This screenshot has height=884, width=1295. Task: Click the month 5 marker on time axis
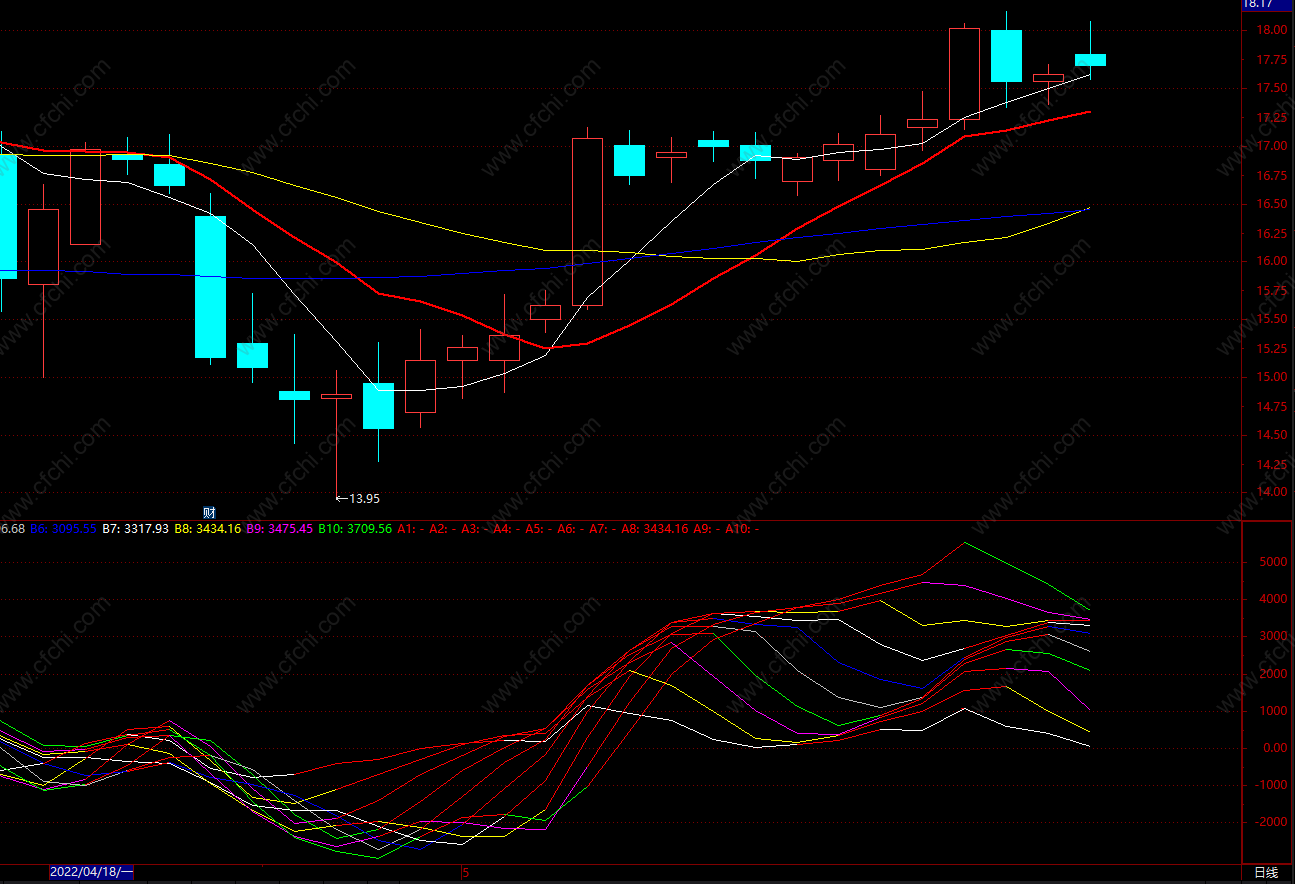pyautogui.click(x=466, y=873)
